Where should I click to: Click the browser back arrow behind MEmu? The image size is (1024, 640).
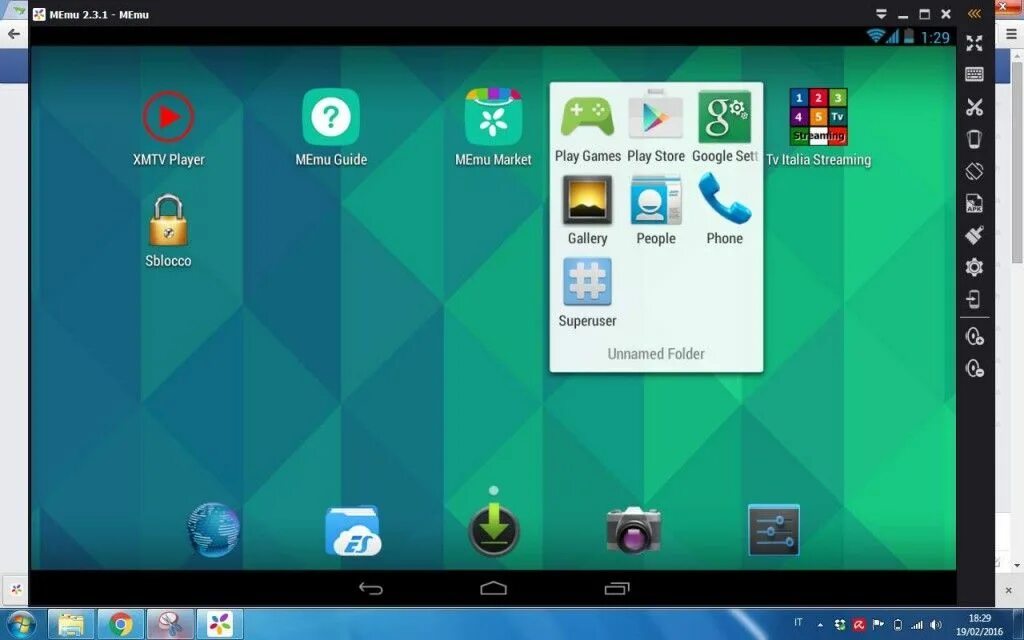click(14, 34)
